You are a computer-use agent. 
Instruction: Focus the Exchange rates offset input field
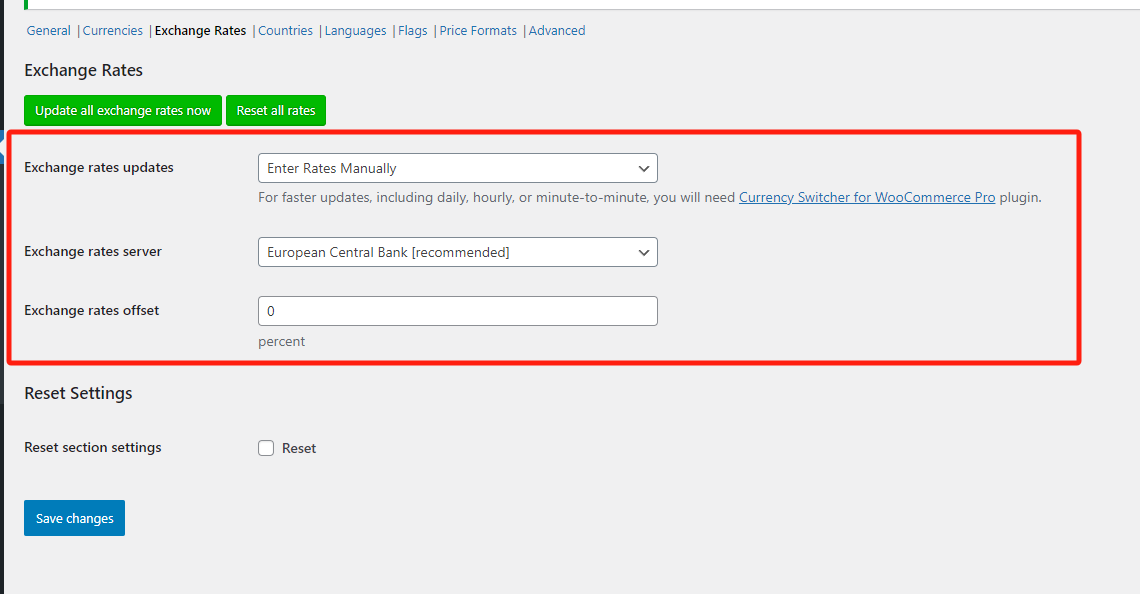pos(457,311)
